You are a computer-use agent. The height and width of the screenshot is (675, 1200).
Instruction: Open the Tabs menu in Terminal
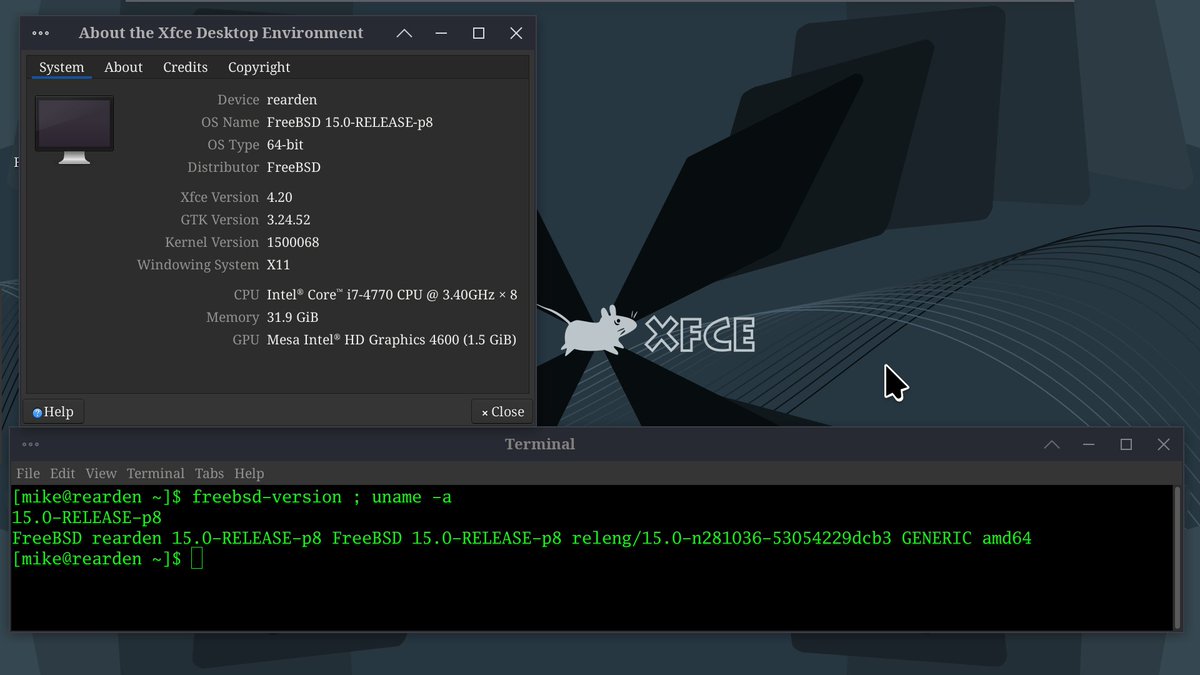tap(209, 473)
